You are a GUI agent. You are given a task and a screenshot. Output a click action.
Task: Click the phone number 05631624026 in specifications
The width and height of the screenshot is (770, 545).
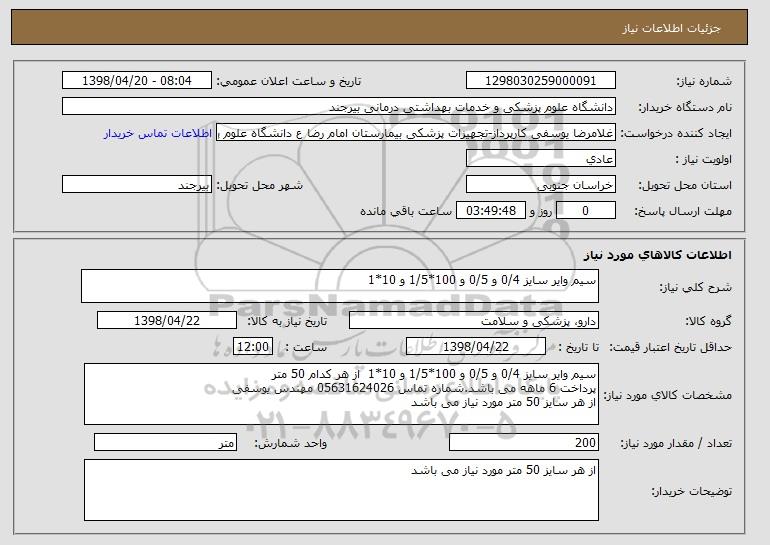tap(355, 388)
